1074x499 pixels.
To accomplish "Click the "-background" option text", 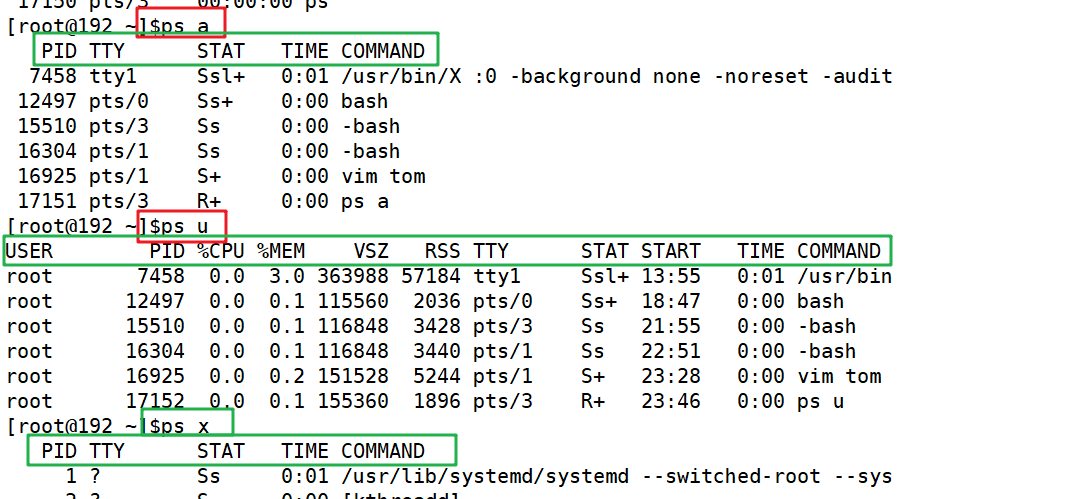I will 575,77.
